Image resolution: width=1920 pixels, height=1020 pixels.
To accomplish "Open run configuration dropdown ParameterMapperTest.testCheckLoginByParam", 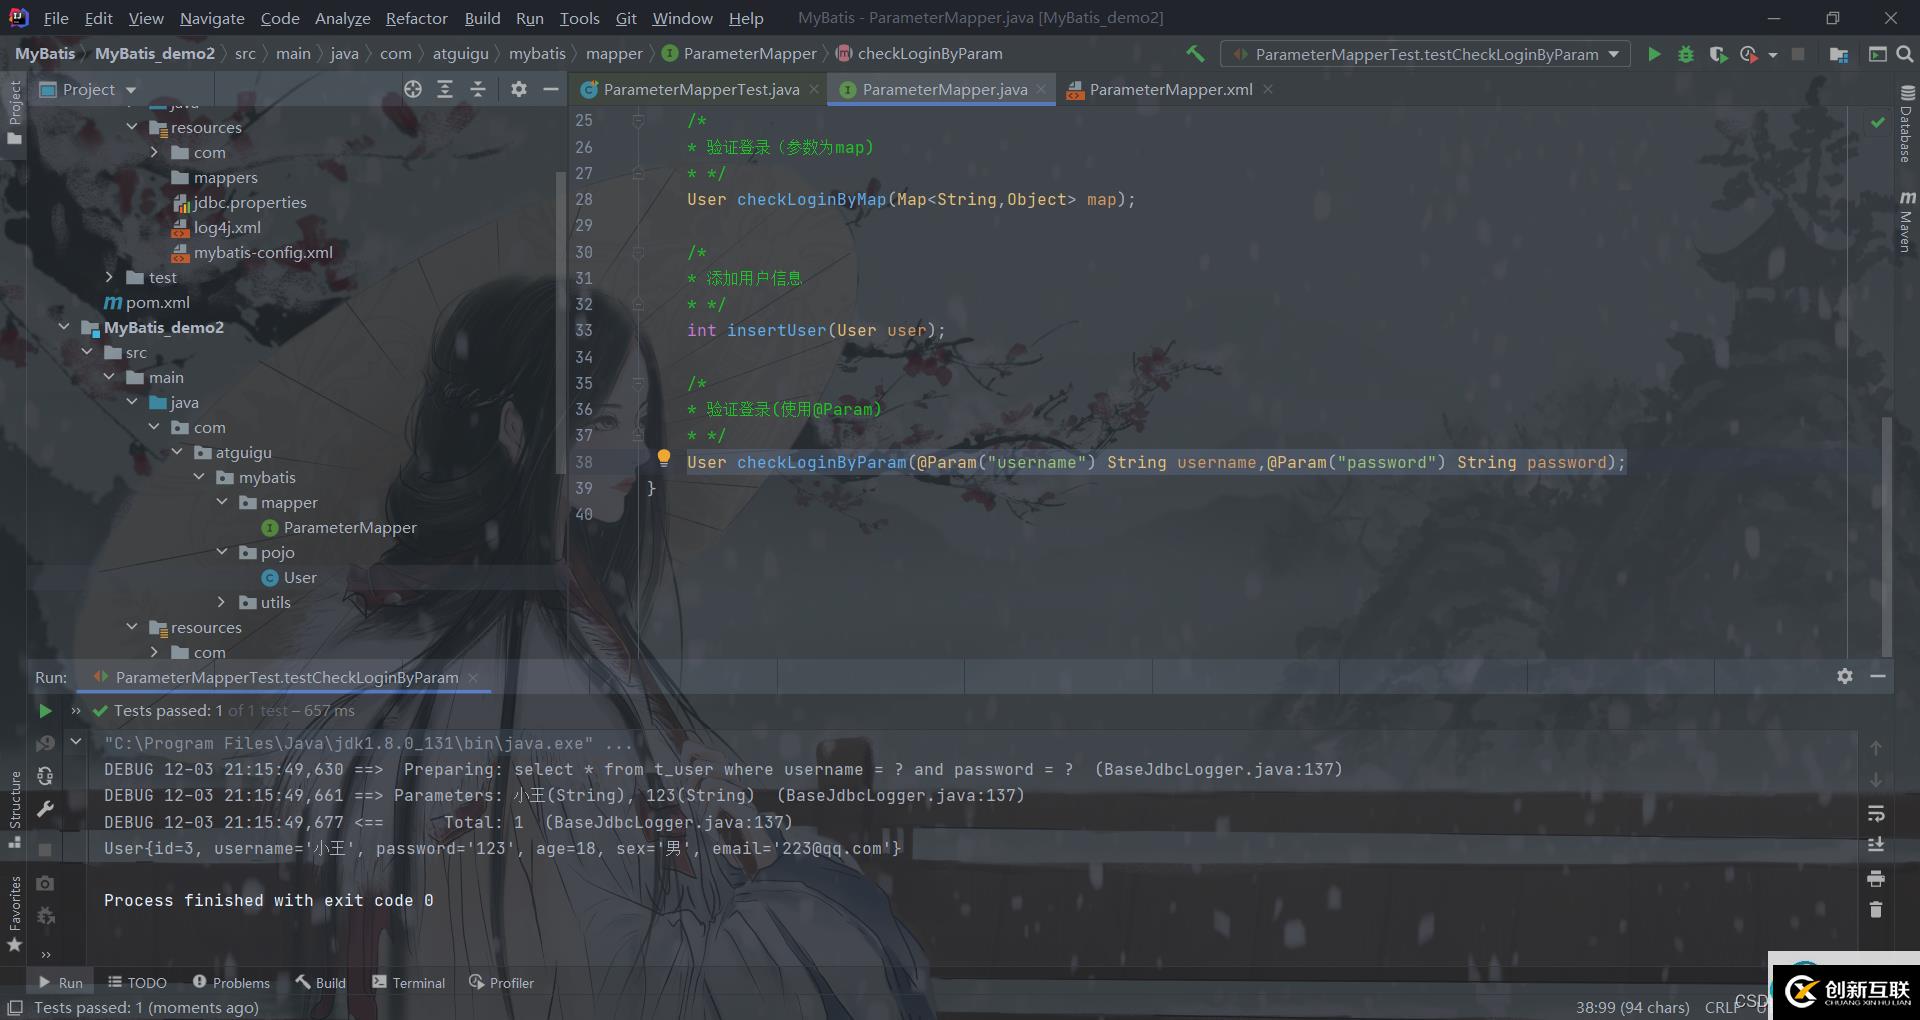I will (x=1426, y=54).
